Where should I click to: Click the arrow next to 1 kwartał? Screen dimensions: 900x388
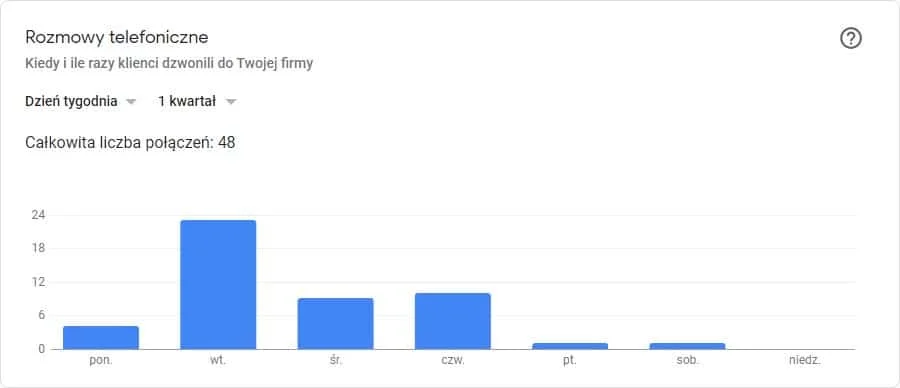(231, 102)
